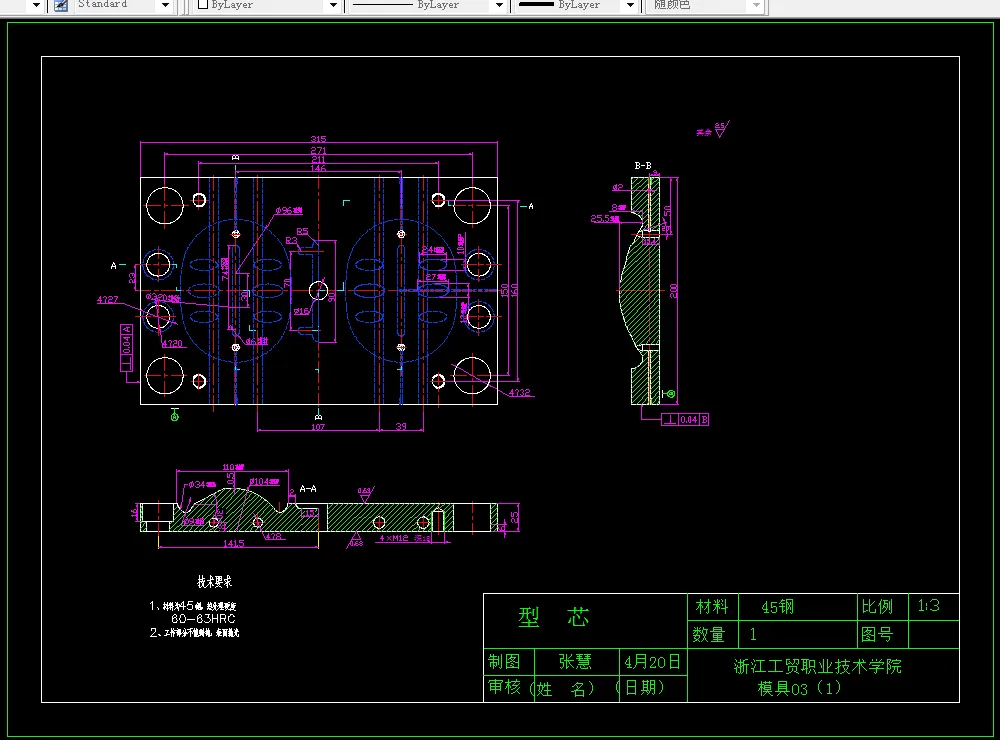This screenshot has height=740, width=1000.
Task: Select the 4?27 hole callout
Action: [x=107, y=299]
